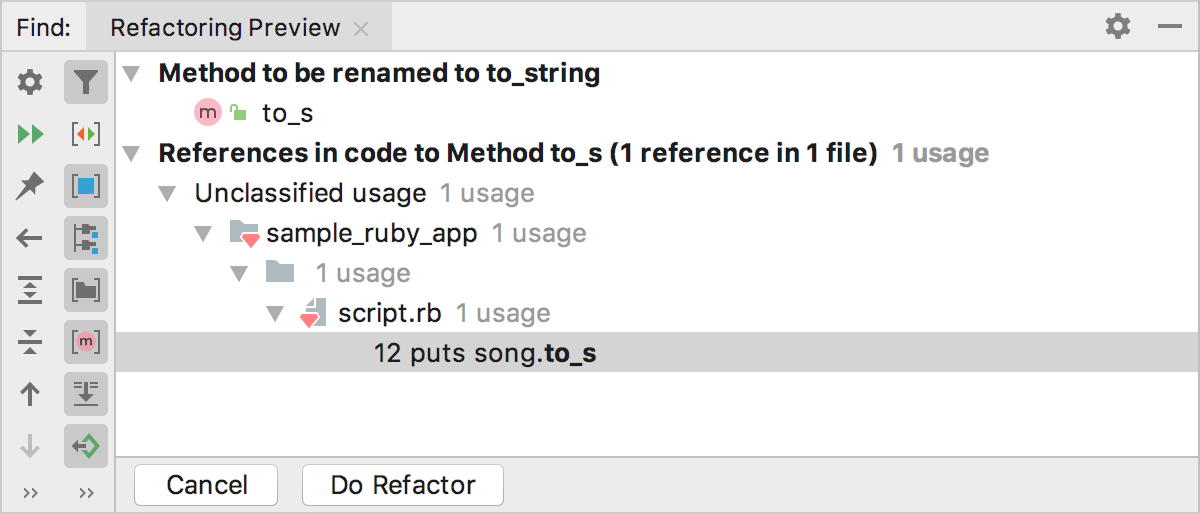Toggle the filter funnel button
The height and width of the screenshot is (514, 1200).
point(86,82)
